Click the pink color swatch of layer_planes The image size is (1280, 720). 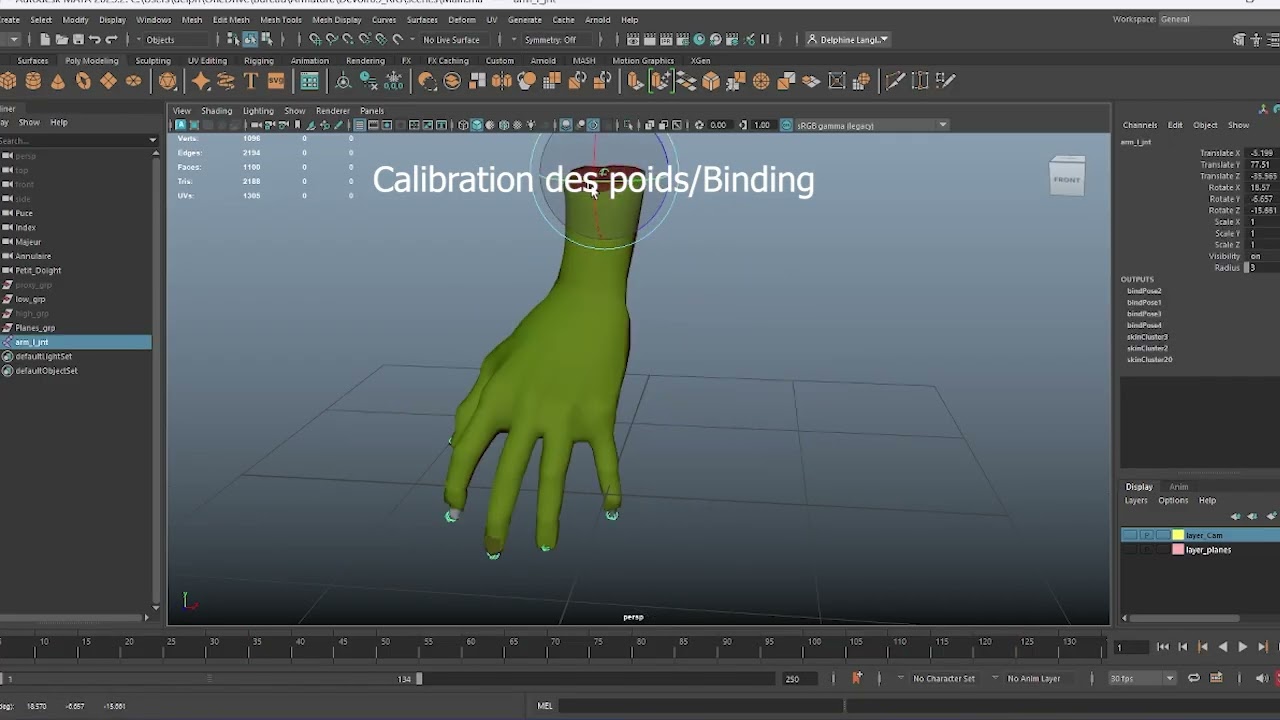click(1178, 550)
